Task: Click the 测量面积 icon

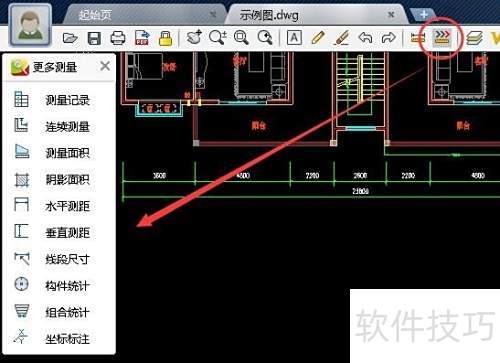Action: tap(21, 152)
